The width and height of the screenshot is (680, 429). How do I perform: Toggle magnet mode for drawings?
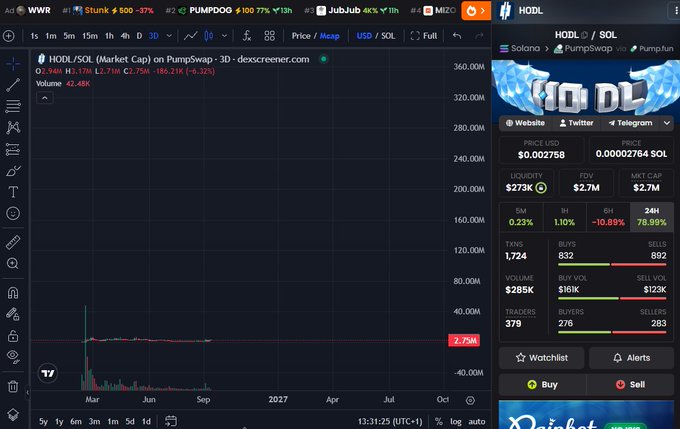[x=13, y=293]
